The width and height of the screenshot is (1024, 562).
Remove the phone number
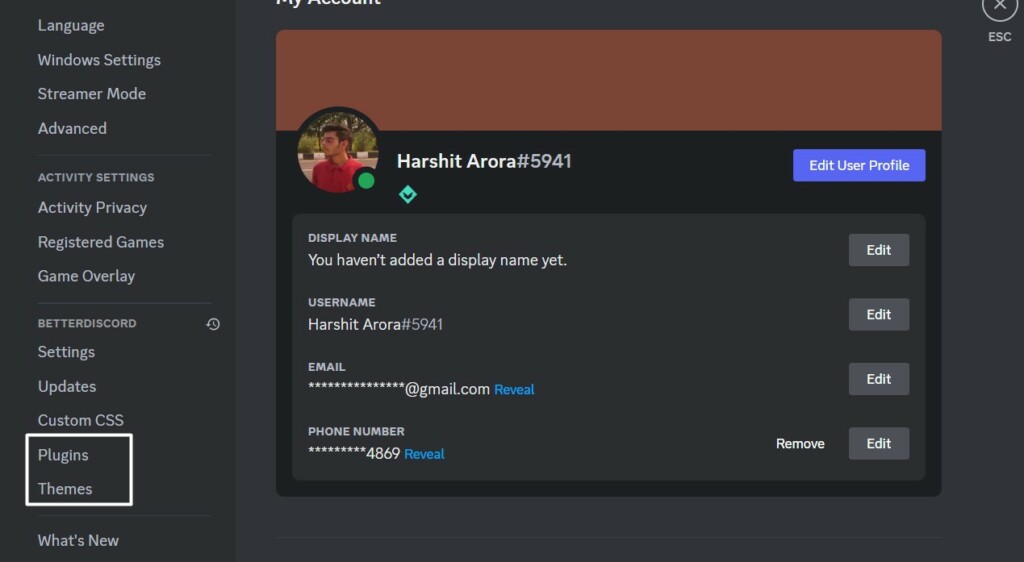(x=800, y=444)
